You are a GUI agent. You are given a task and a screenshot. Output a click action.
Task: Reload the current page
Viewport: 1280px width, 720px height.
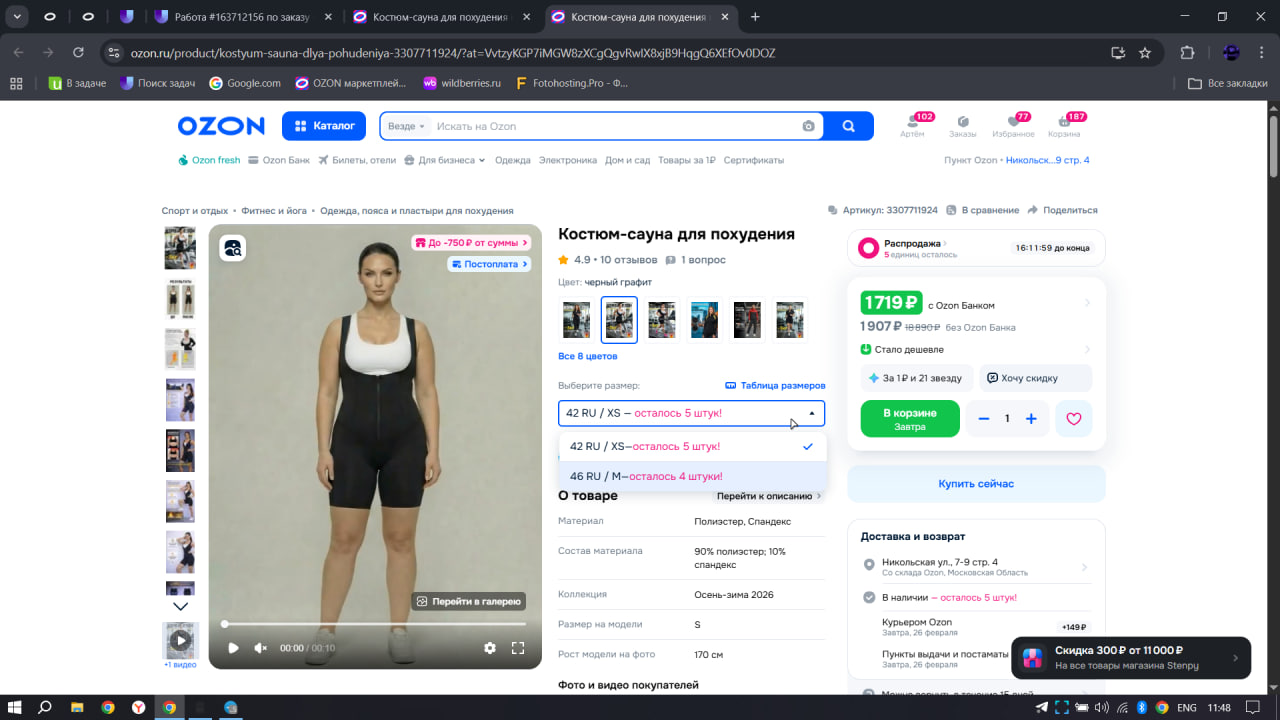79,53
